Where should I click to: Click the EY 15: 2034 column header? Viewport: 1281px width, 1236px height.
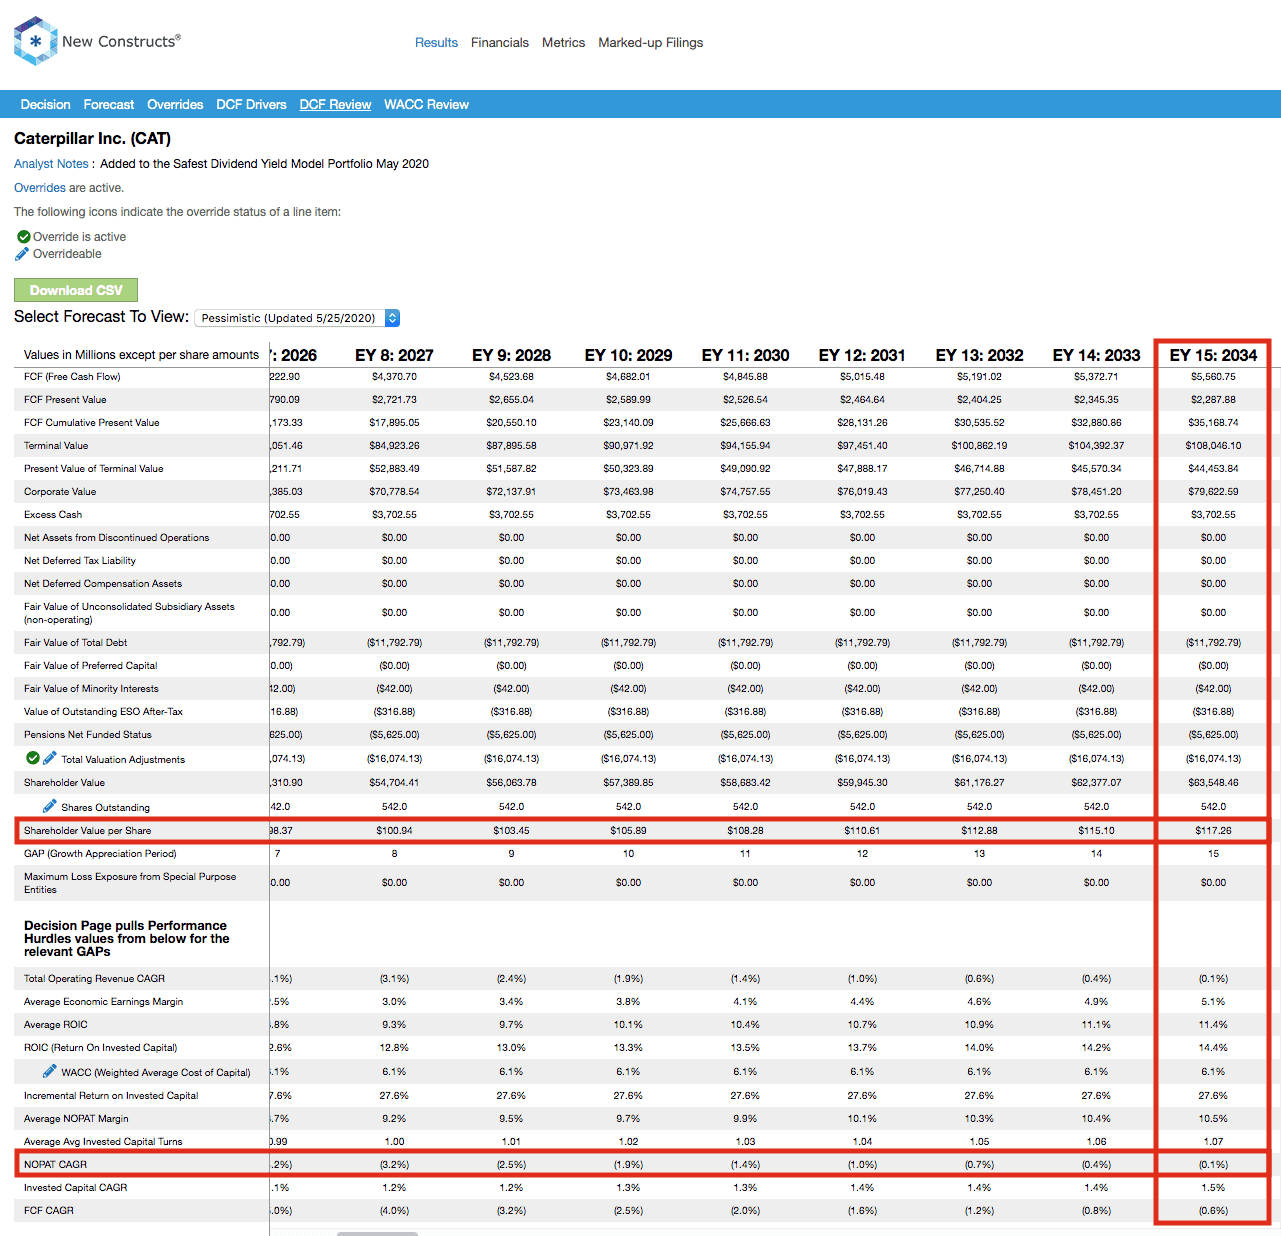pos(1213,355)
